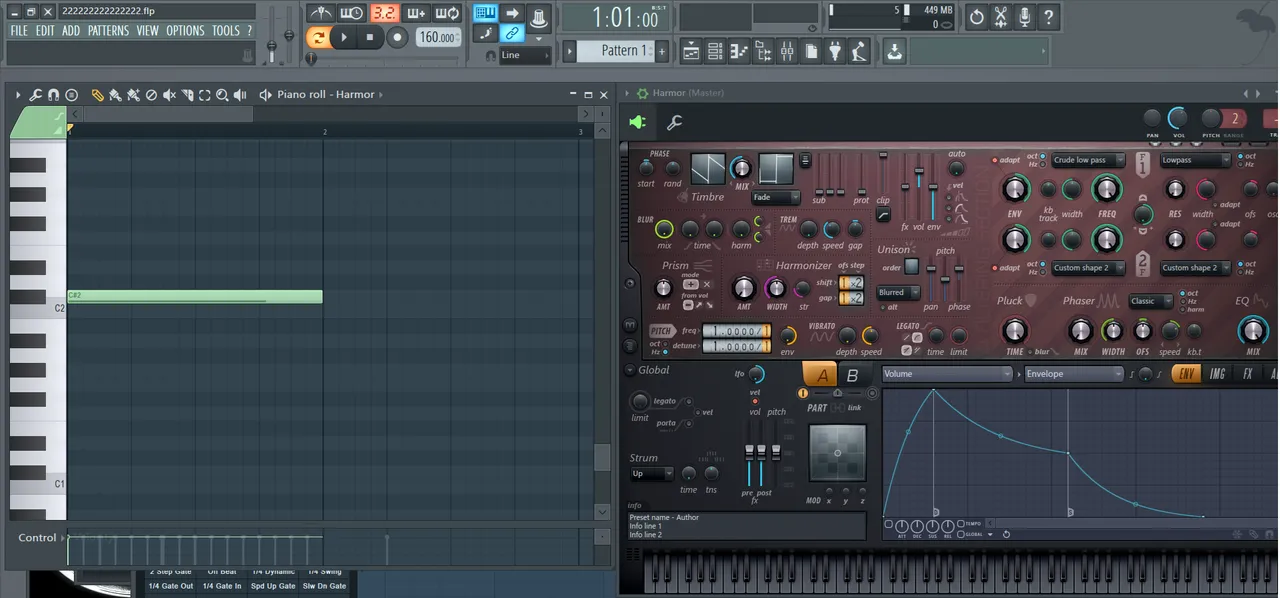This screenshot has height=598, width=1280.
Task: Click the microphone one-click recording icon
Action: tap(1024, 17)
